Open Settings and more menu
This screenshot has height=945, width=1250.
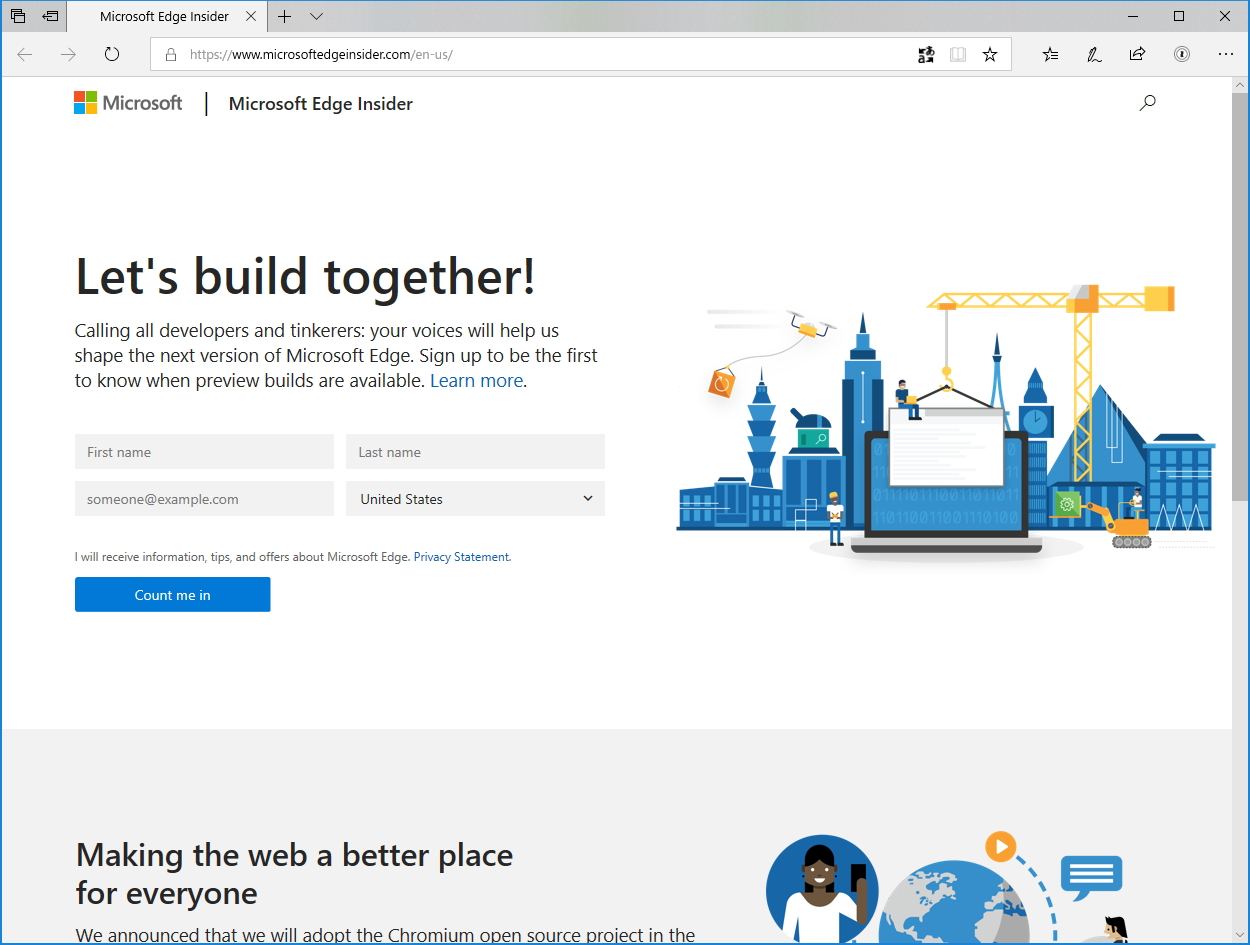point(1226,54)
